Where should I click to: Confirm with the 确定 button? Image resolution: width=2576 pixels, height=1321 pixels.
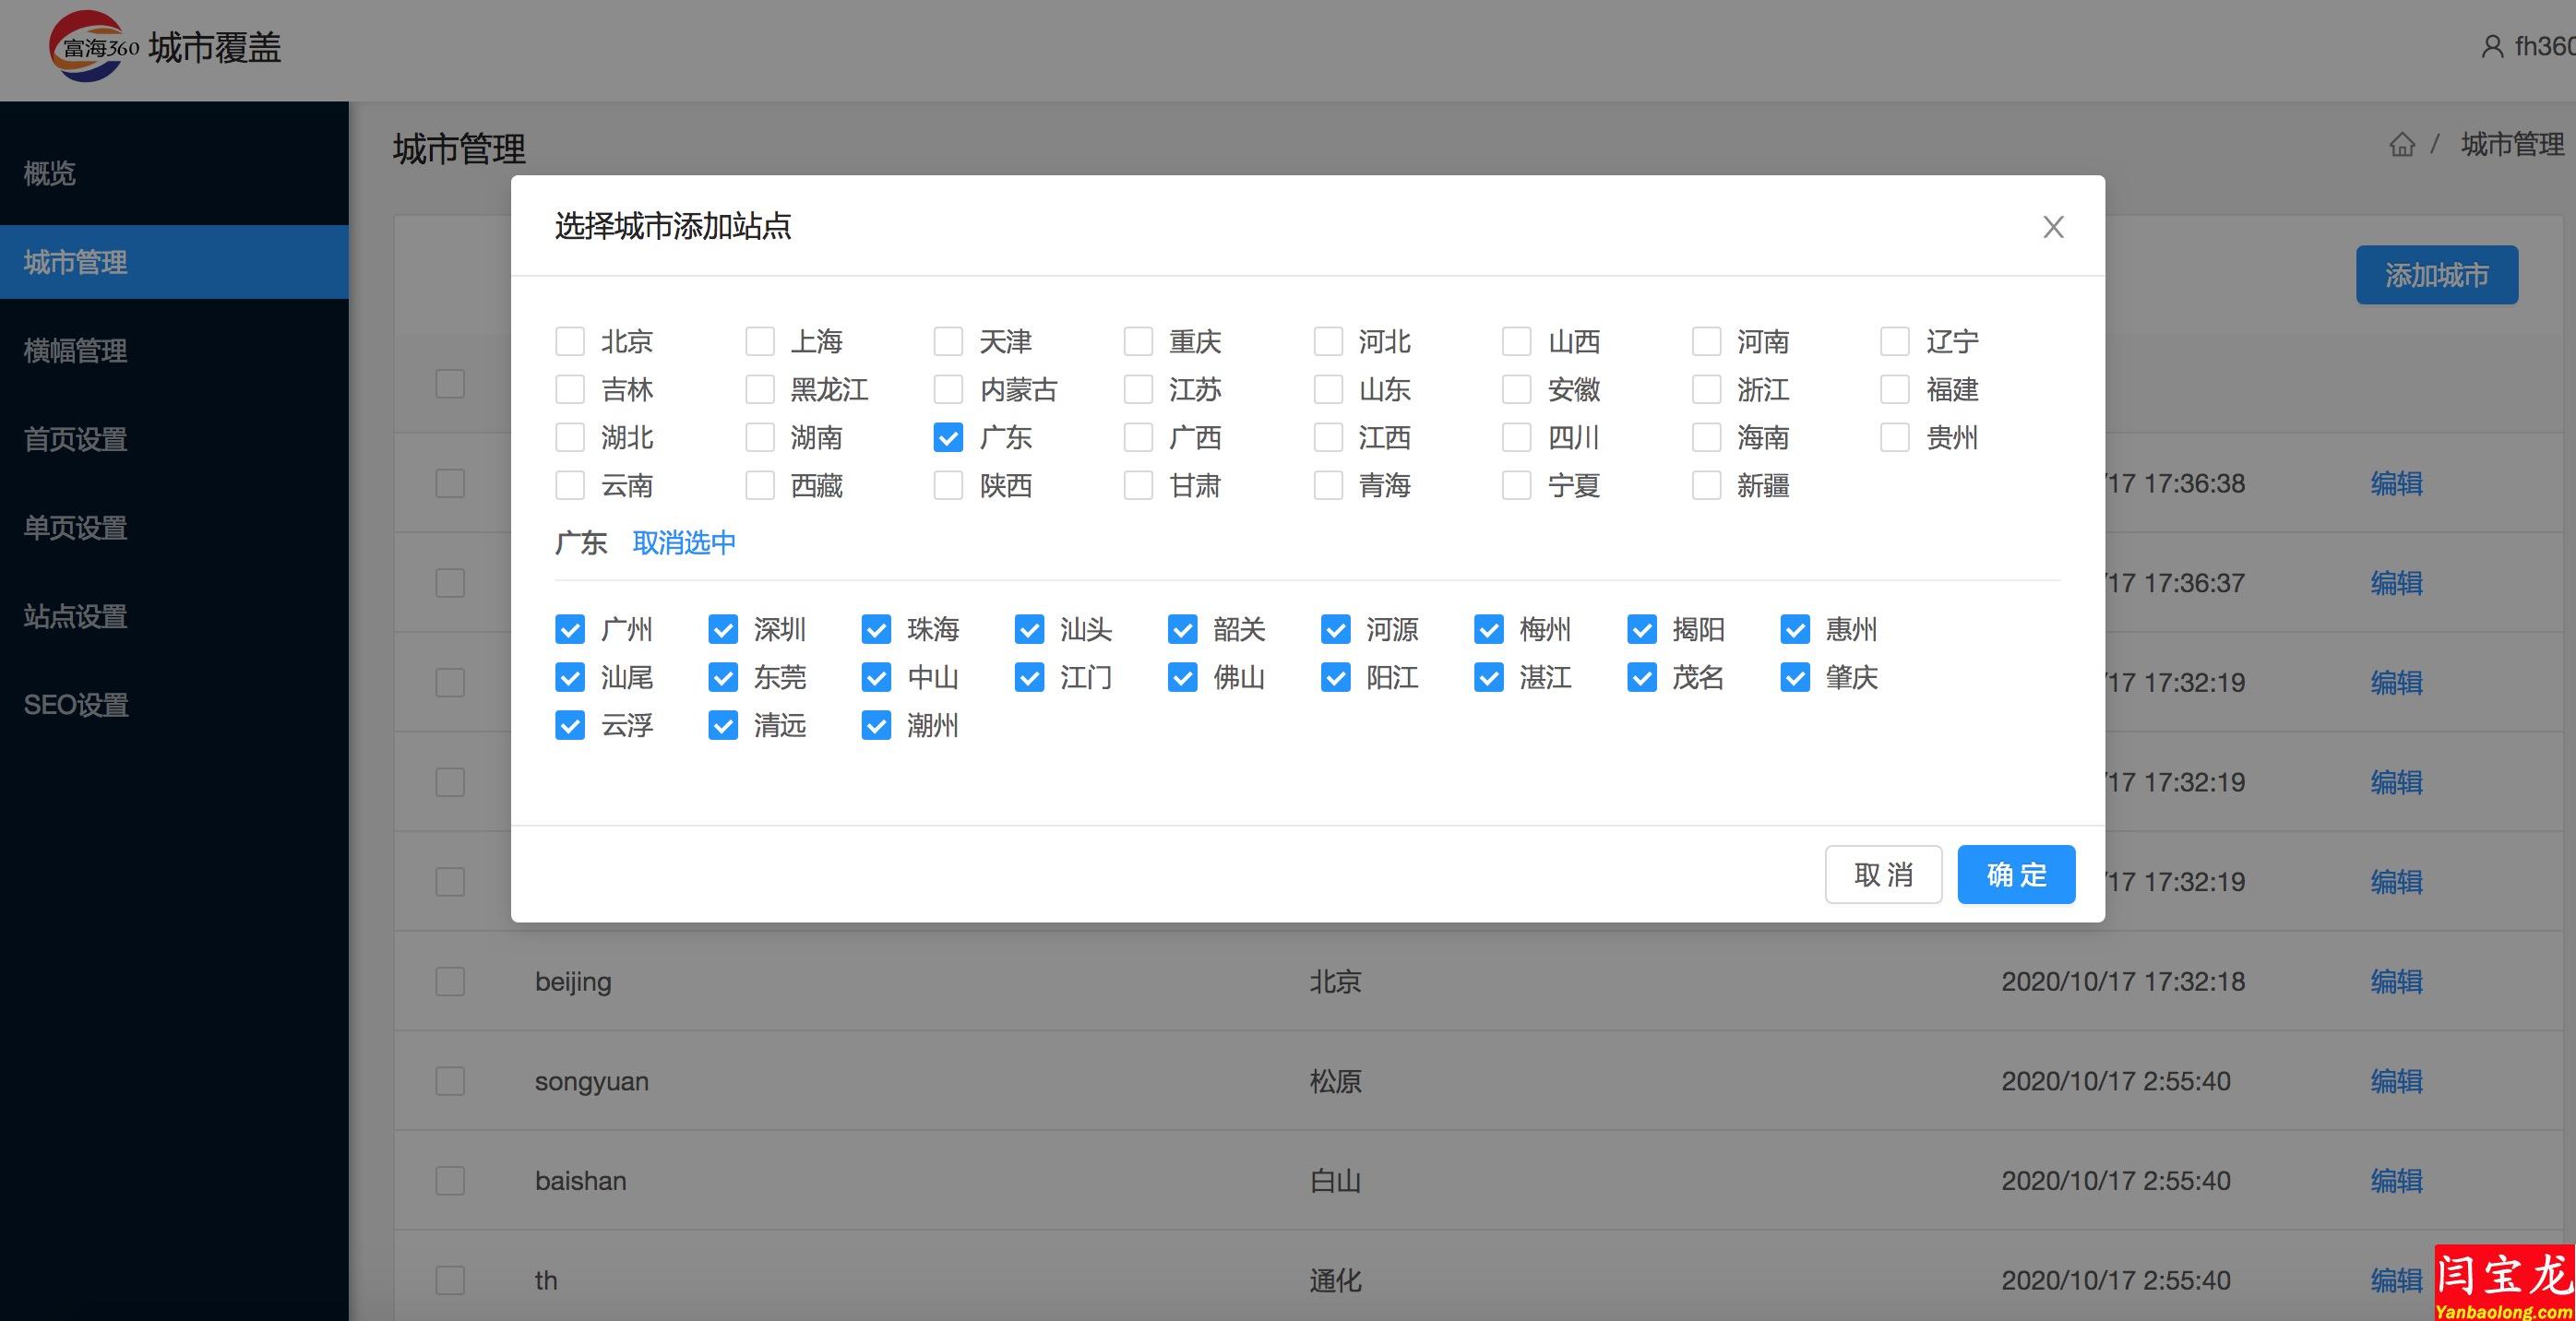point(2015,874)
